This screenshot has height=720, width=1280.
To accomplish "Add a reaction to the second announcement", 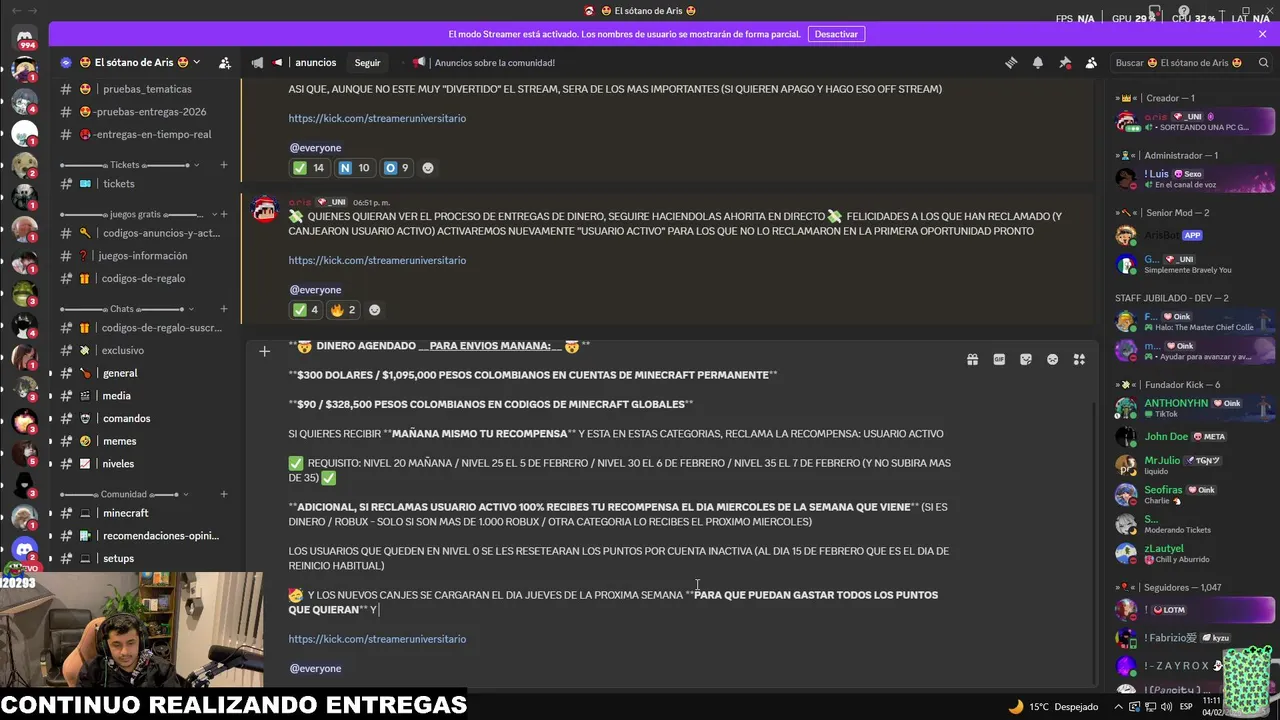I will click(x=375, y=310).
